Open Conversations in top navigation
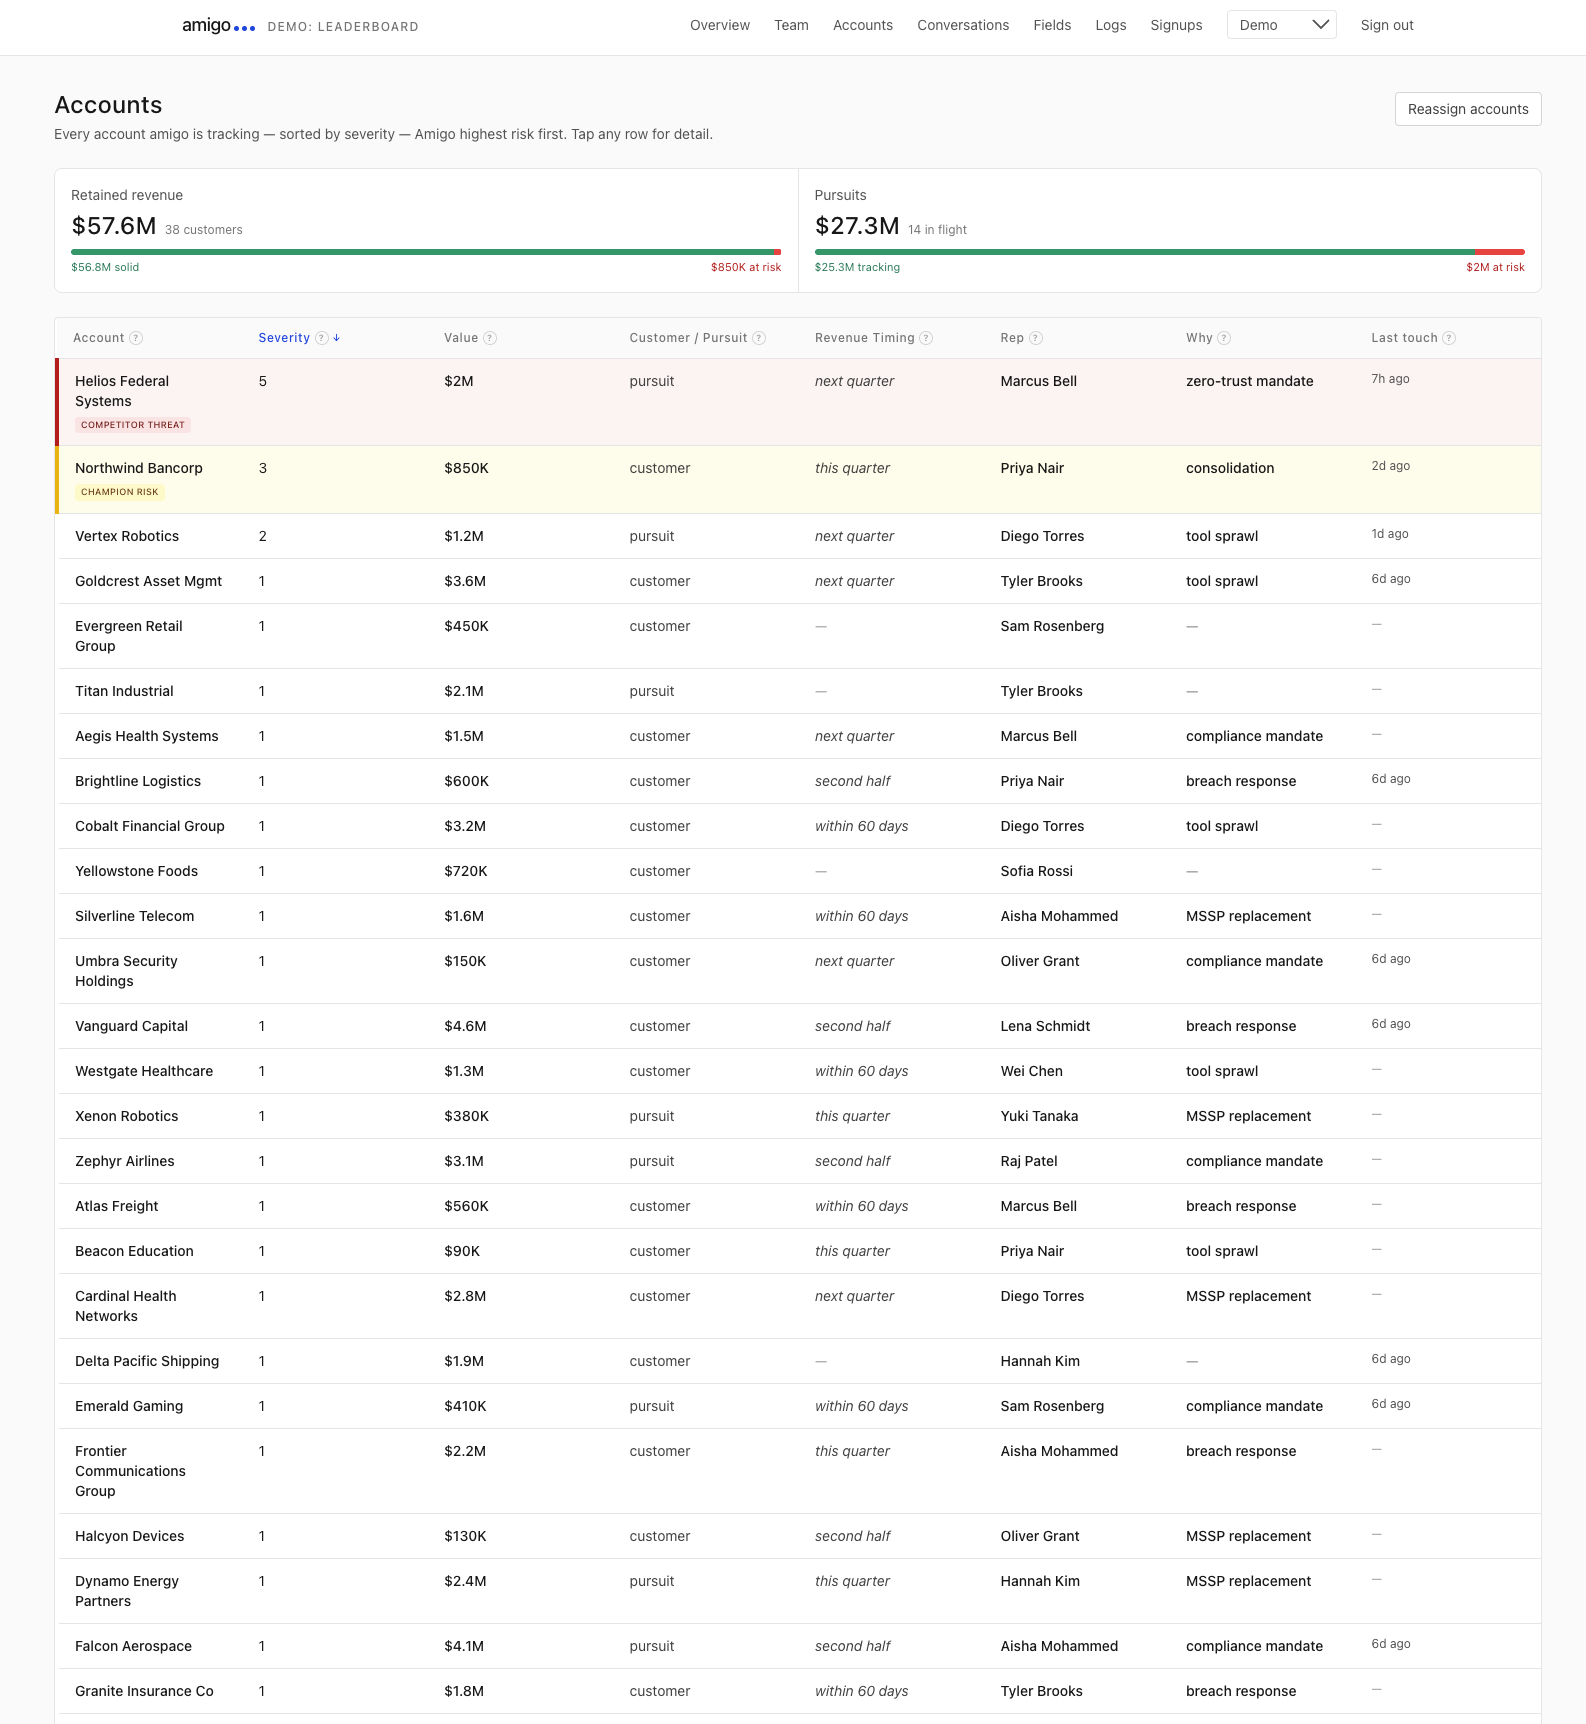This screenshot has width=1586, height=1724. click(x=963, y=25)
